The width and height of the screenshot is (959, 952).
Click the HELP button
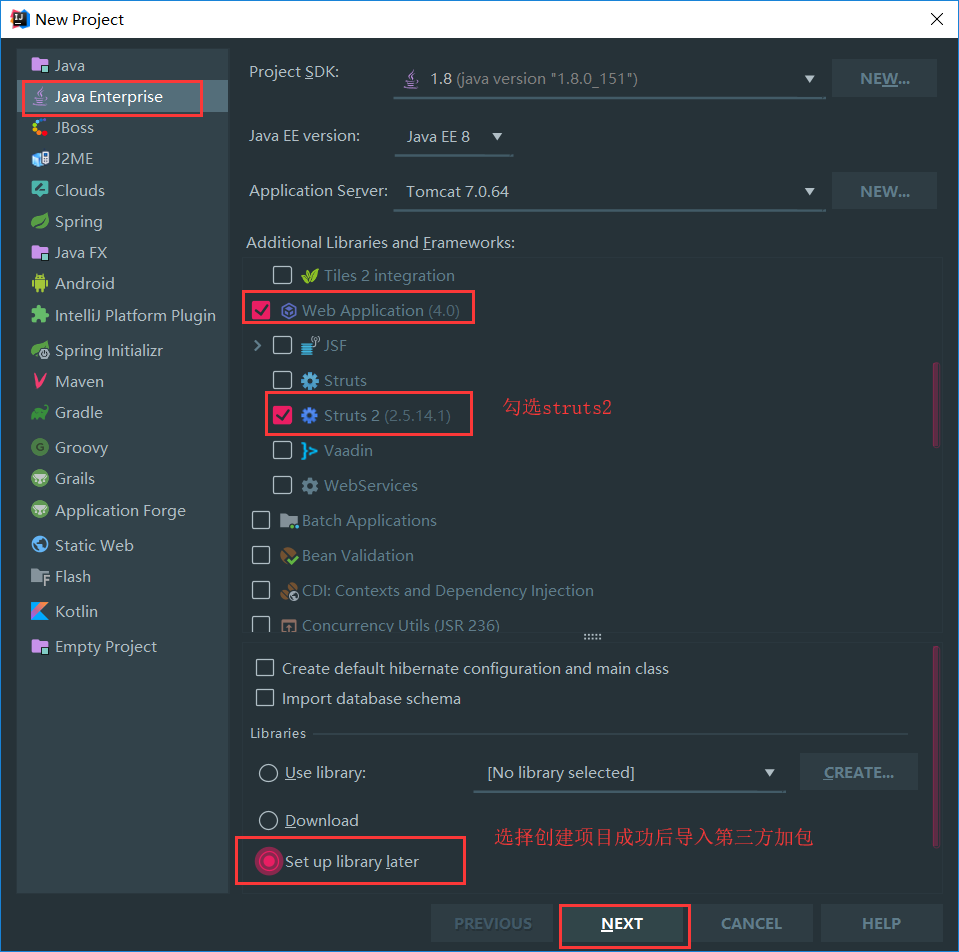click(881, 923)
